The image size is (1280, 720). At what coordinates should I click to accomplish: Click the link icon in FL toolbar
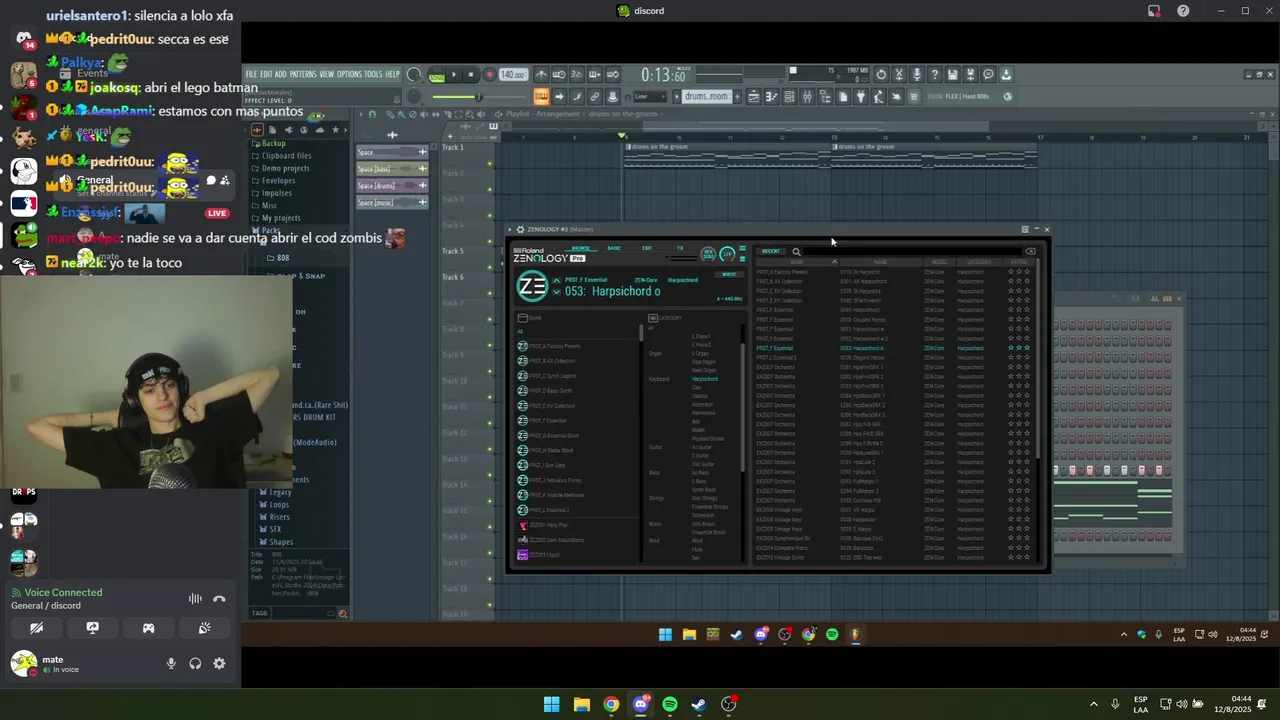[x=594, y=97]
